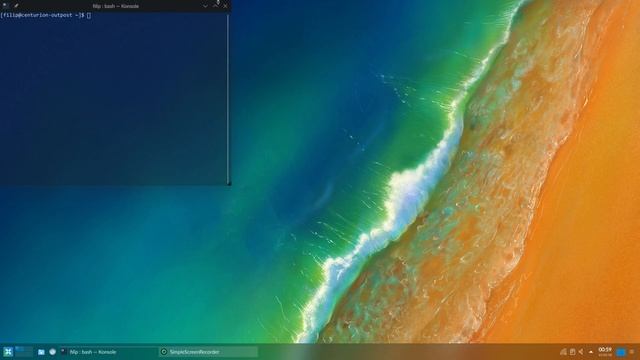Open the round web browser taskbar launcher

tap(53, 352)
